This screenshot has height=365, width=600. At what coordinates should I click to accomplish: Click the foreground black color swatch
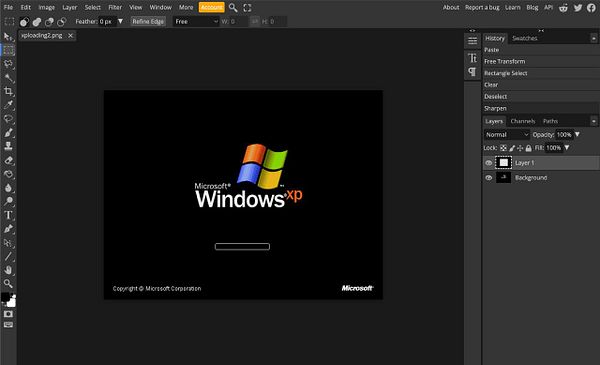(x=6, y=297)
